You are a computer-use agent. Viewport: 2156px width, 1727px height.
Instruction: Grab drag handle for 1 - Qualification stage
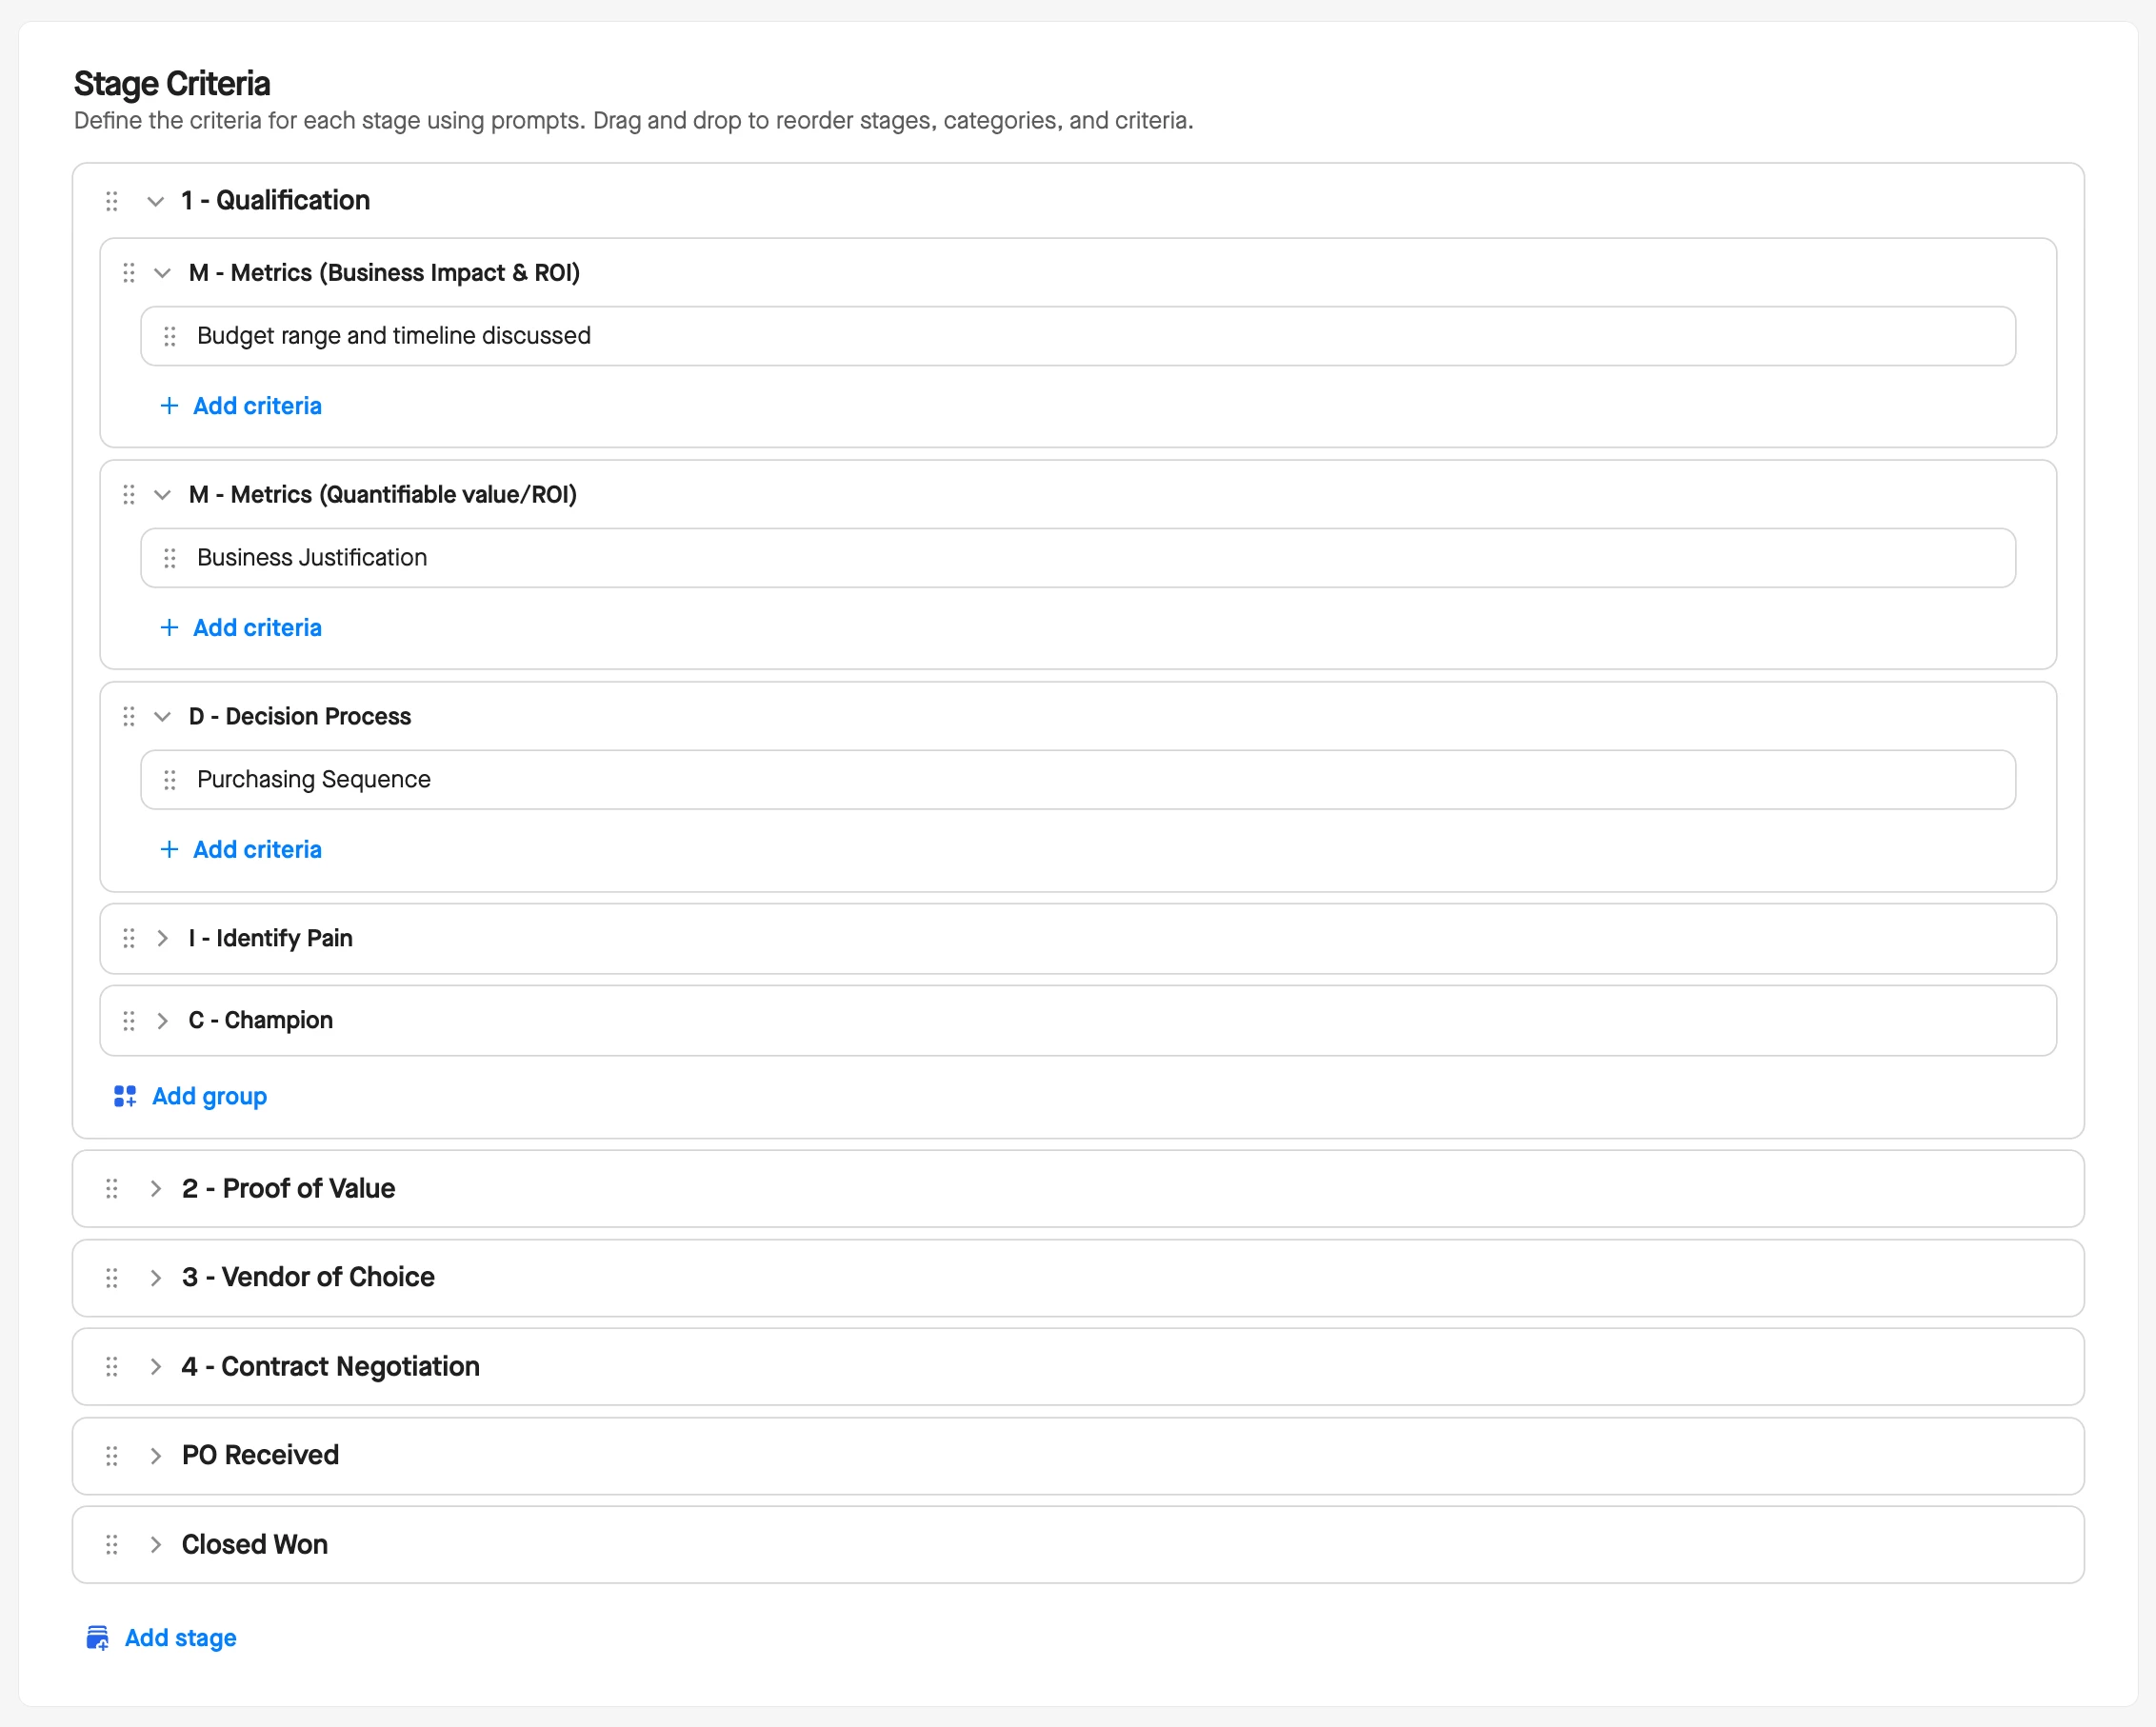click(x=112, y=201)
